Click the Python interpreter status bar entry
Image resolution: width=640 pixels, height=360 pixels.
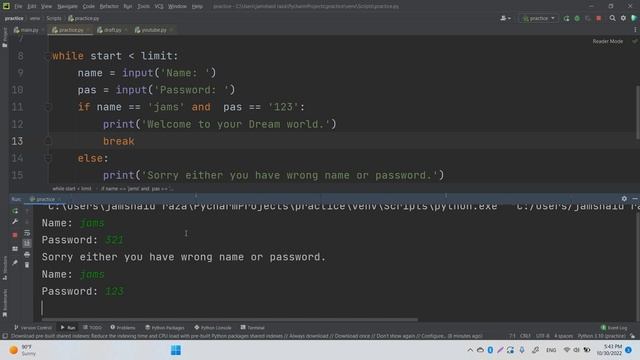601,336
